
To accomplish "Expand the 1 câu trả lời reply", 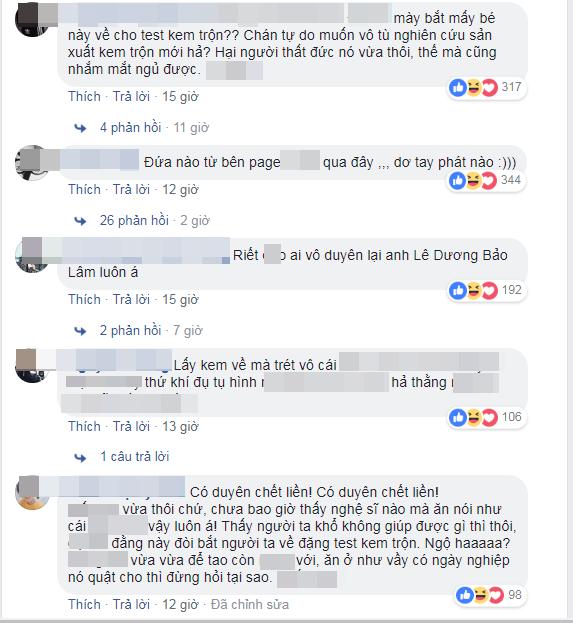I will pyautogui.click(x=135, y=457).
